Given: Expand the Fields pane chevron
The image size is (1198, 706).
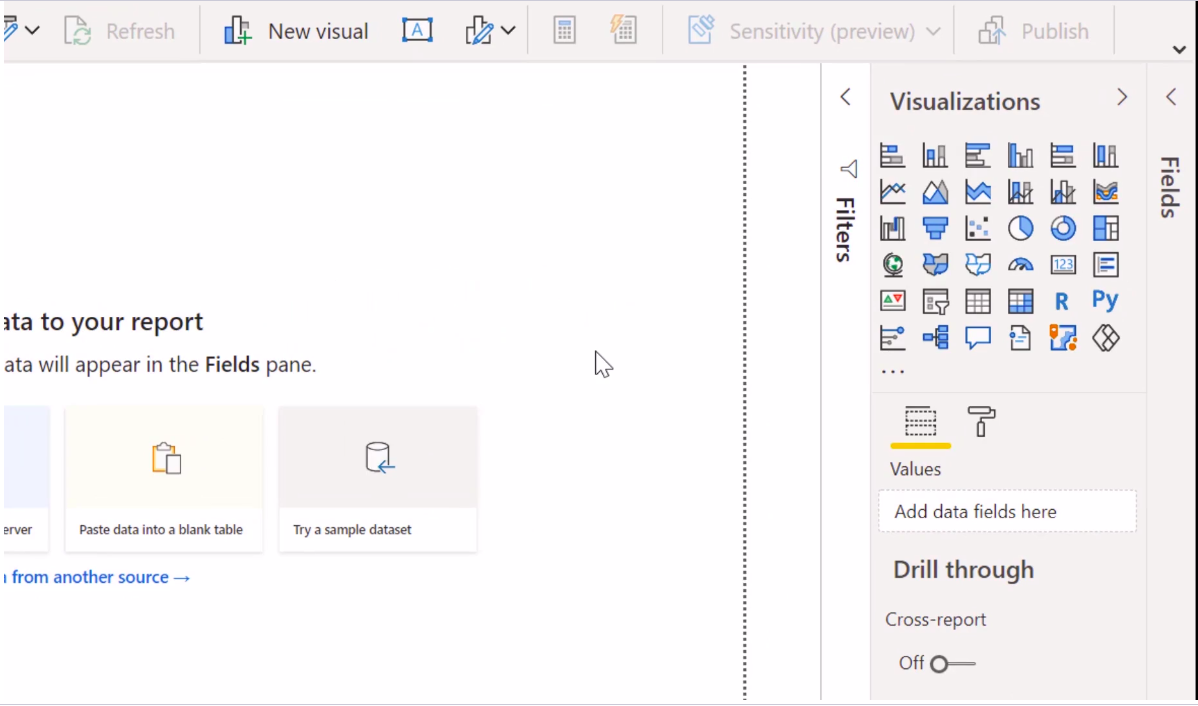Looking at the screenshot, I should [x=1171, y=97].
